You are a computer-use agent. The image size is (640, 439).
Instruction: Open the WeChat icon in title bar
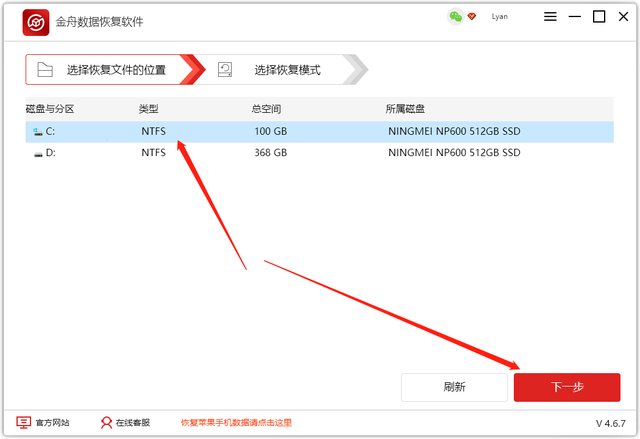(x=456, y=17)
